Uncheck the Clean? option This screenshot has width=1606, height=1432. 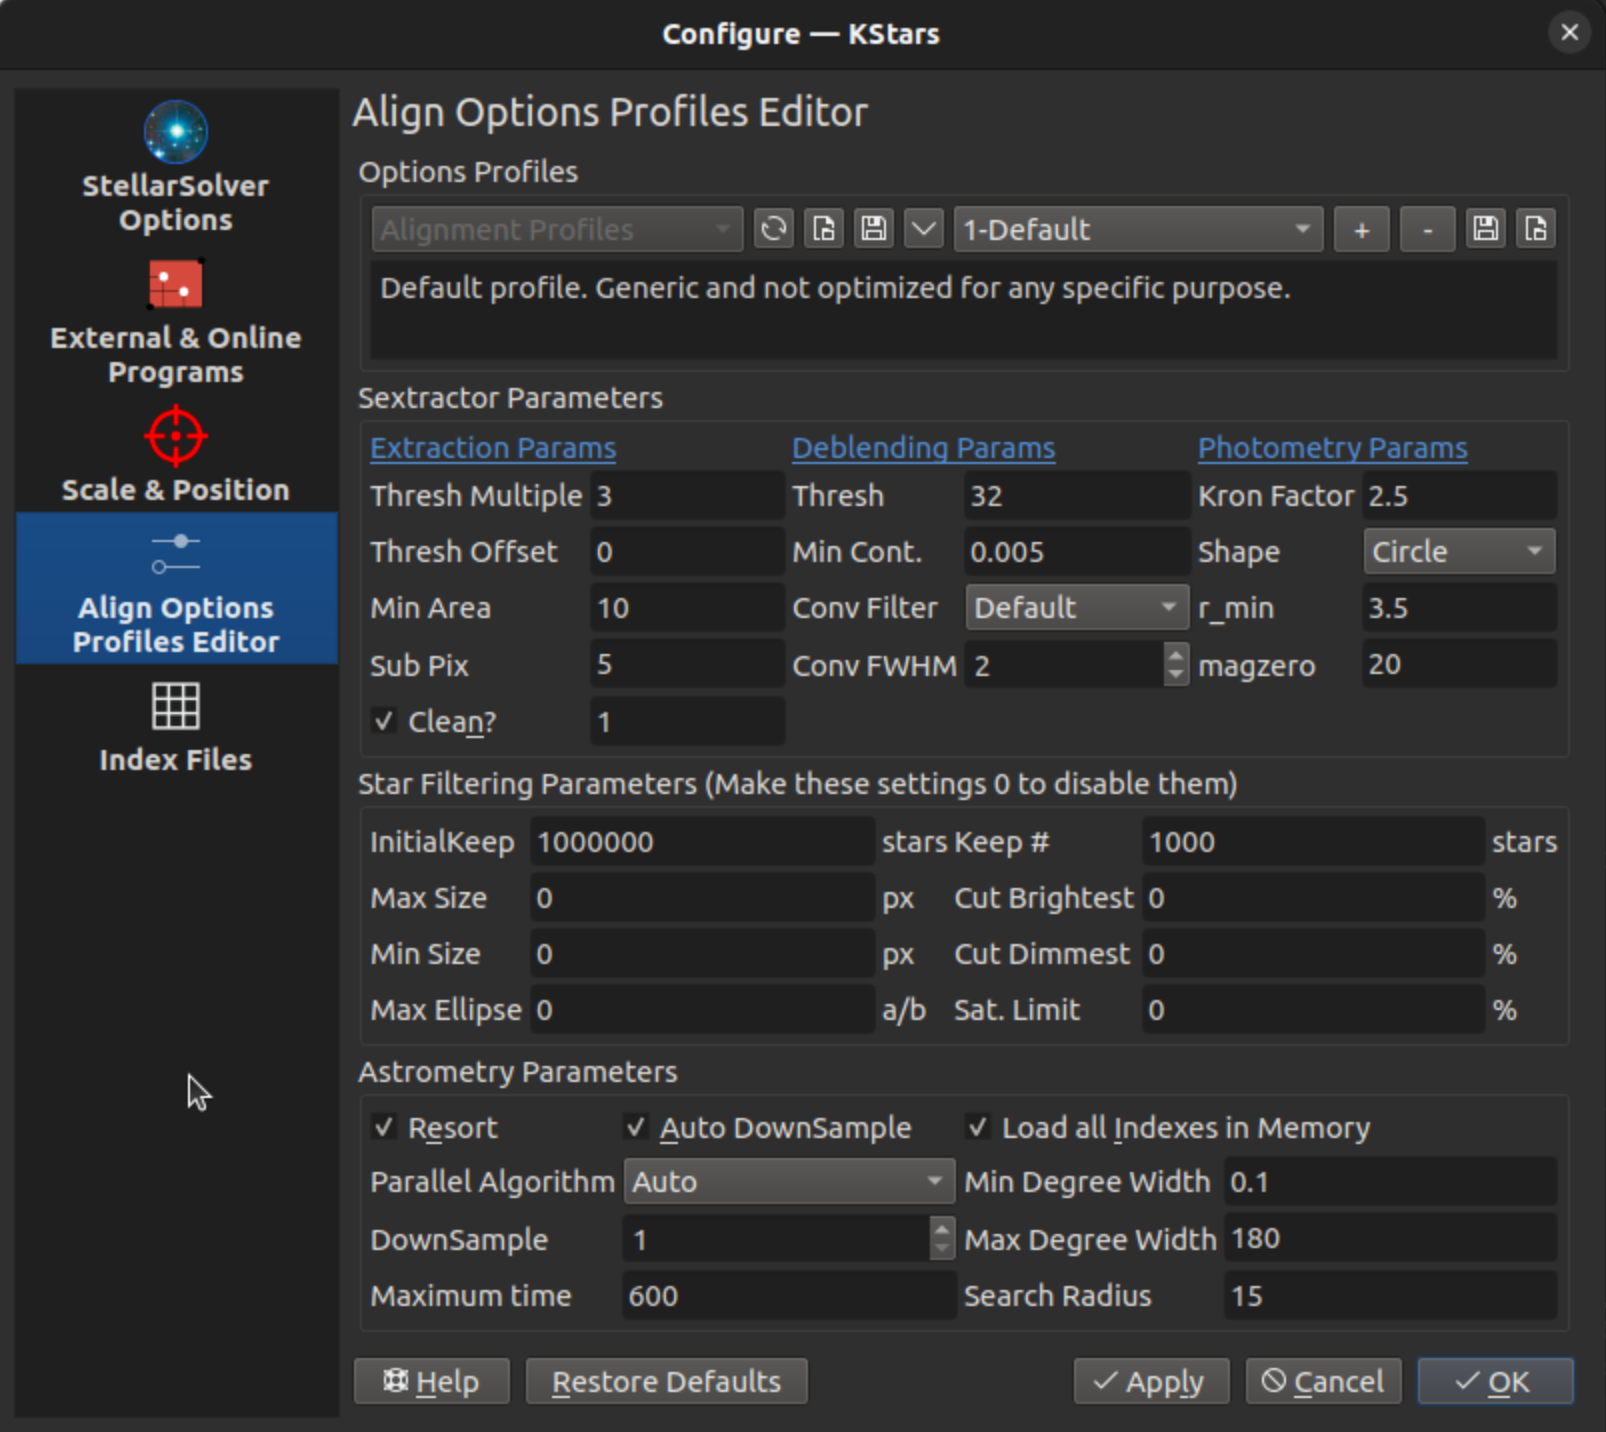(383, 721)
